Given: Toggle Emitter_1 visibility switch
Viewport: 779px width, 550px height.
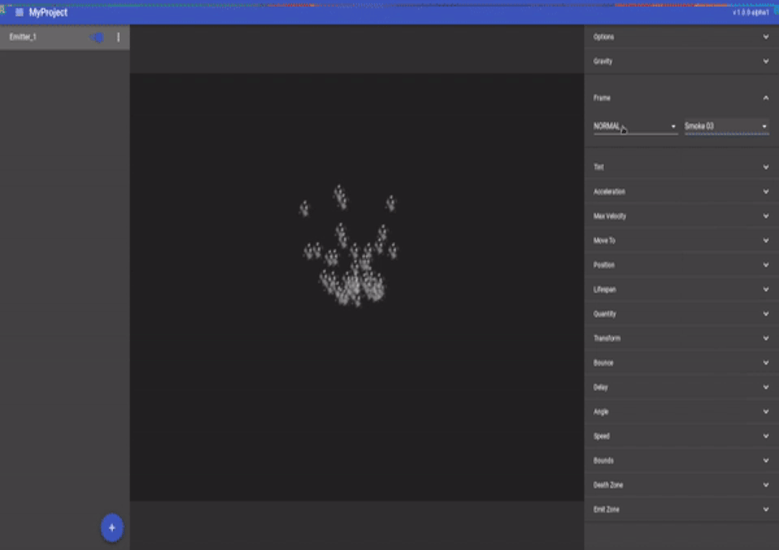Looking at the screenshot, I should pyautogui.click(x=97, y=37).
